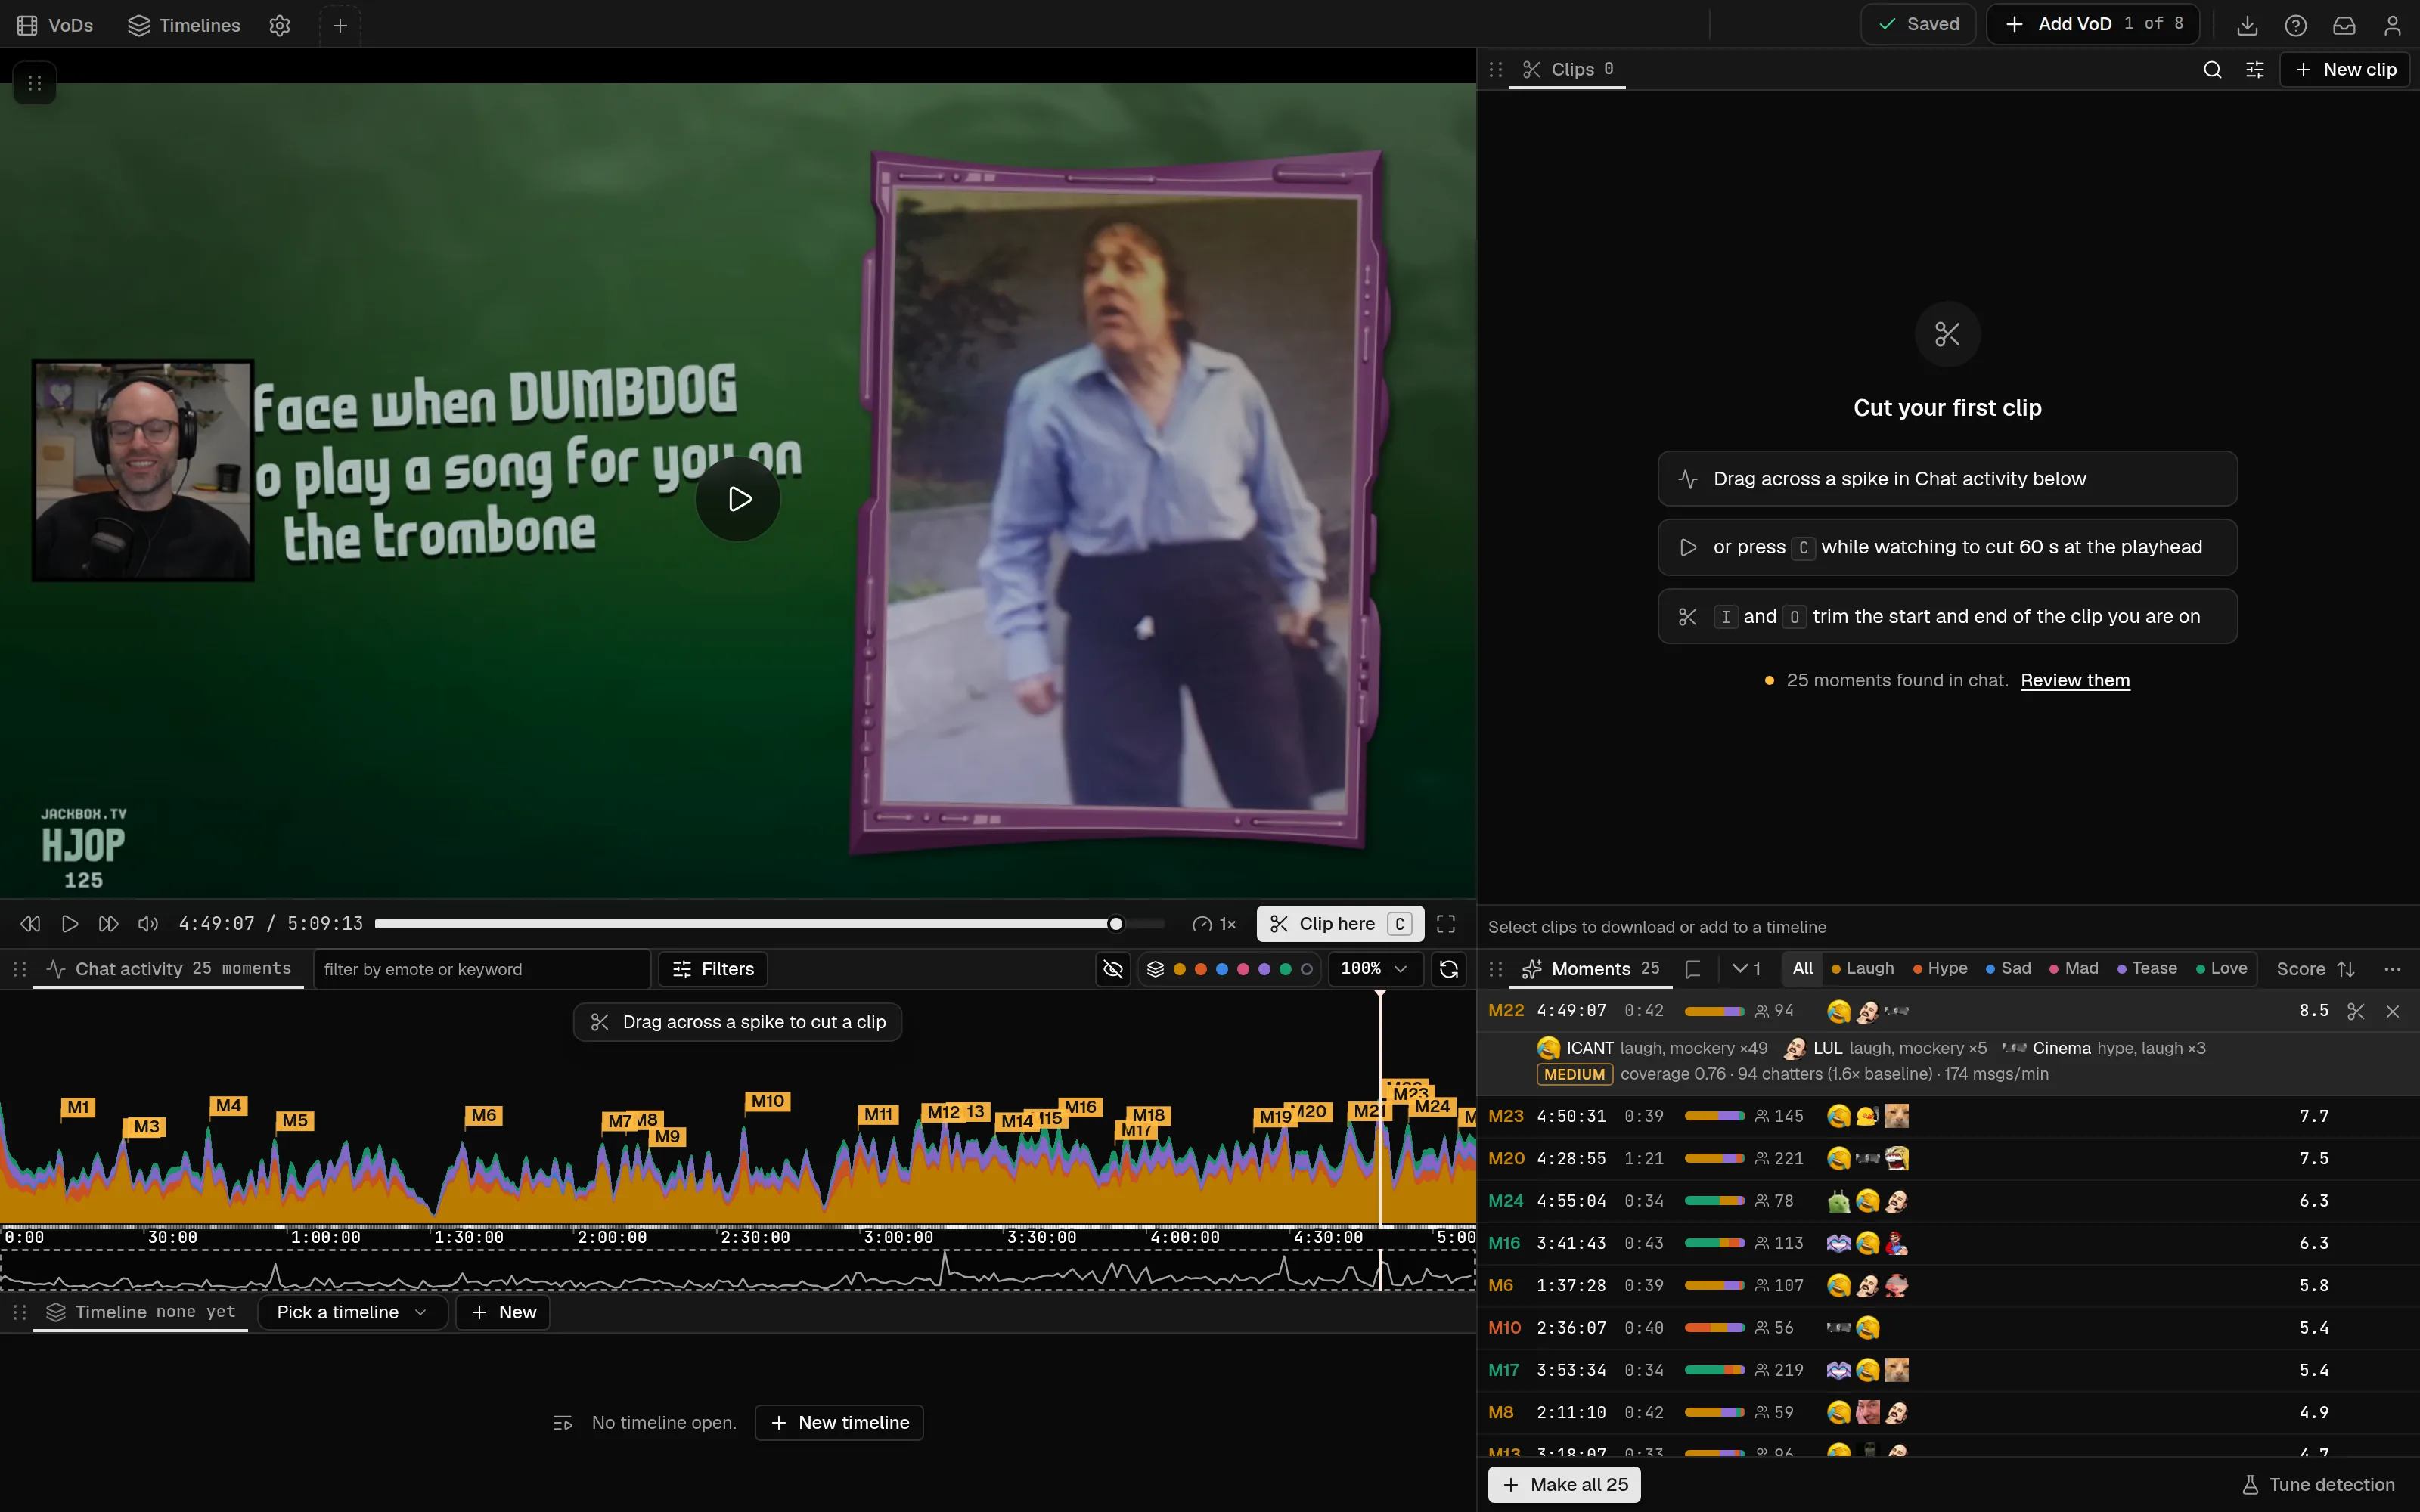Expand the moments chevron count dropdown
The height and width of the screenshot is (1512, 2420).
[x=1746, y=969]
